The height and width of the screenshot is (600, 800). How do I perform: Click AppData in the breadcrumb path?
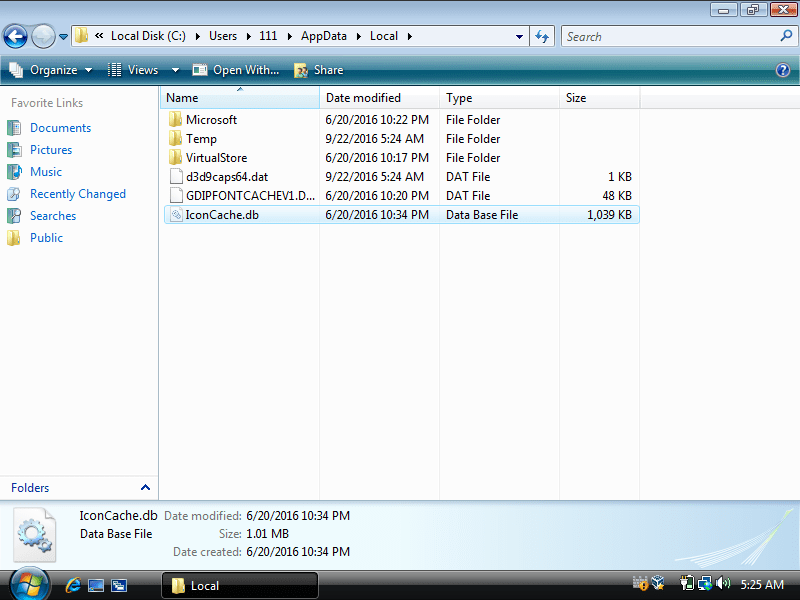coord(321,36)
